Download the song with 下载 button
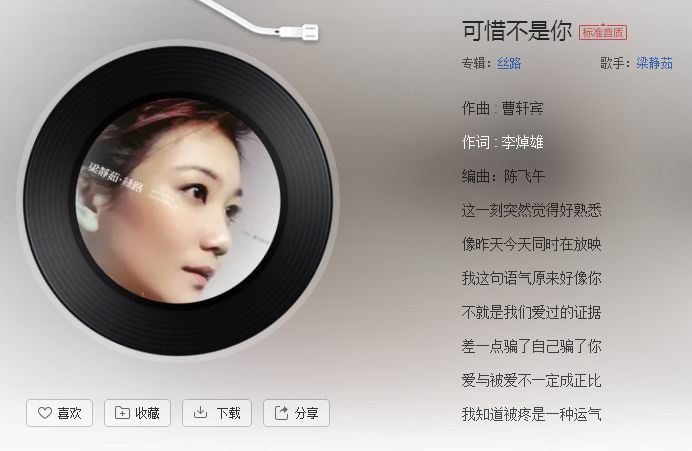 (x=217, y=413)
